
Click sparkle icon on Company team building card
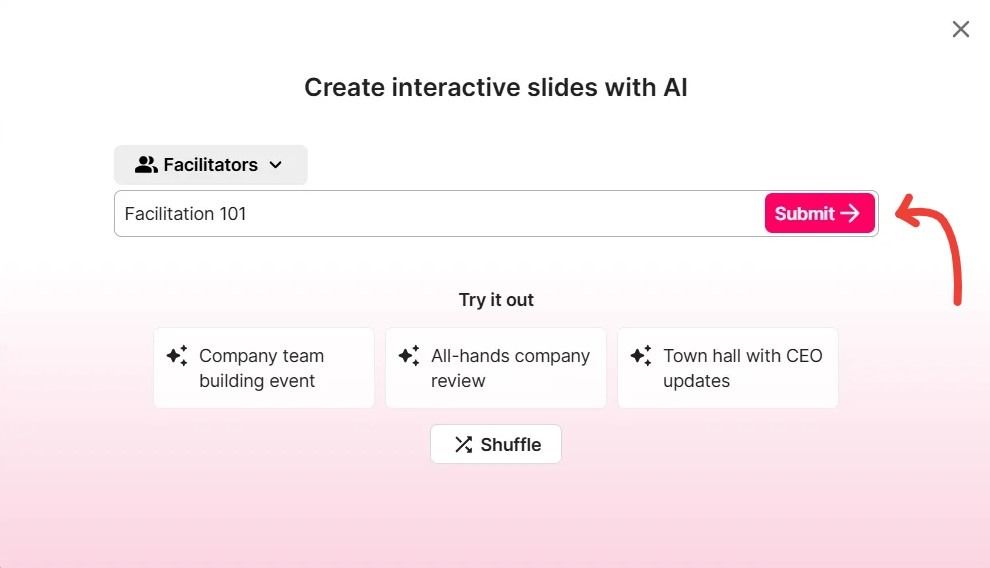pos(177,356)
